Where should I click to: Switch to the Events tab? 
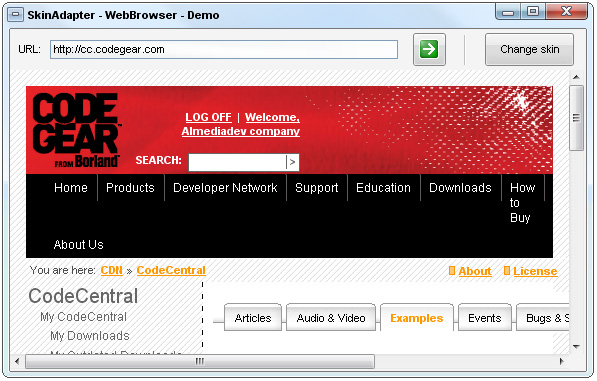coord(485,317)
